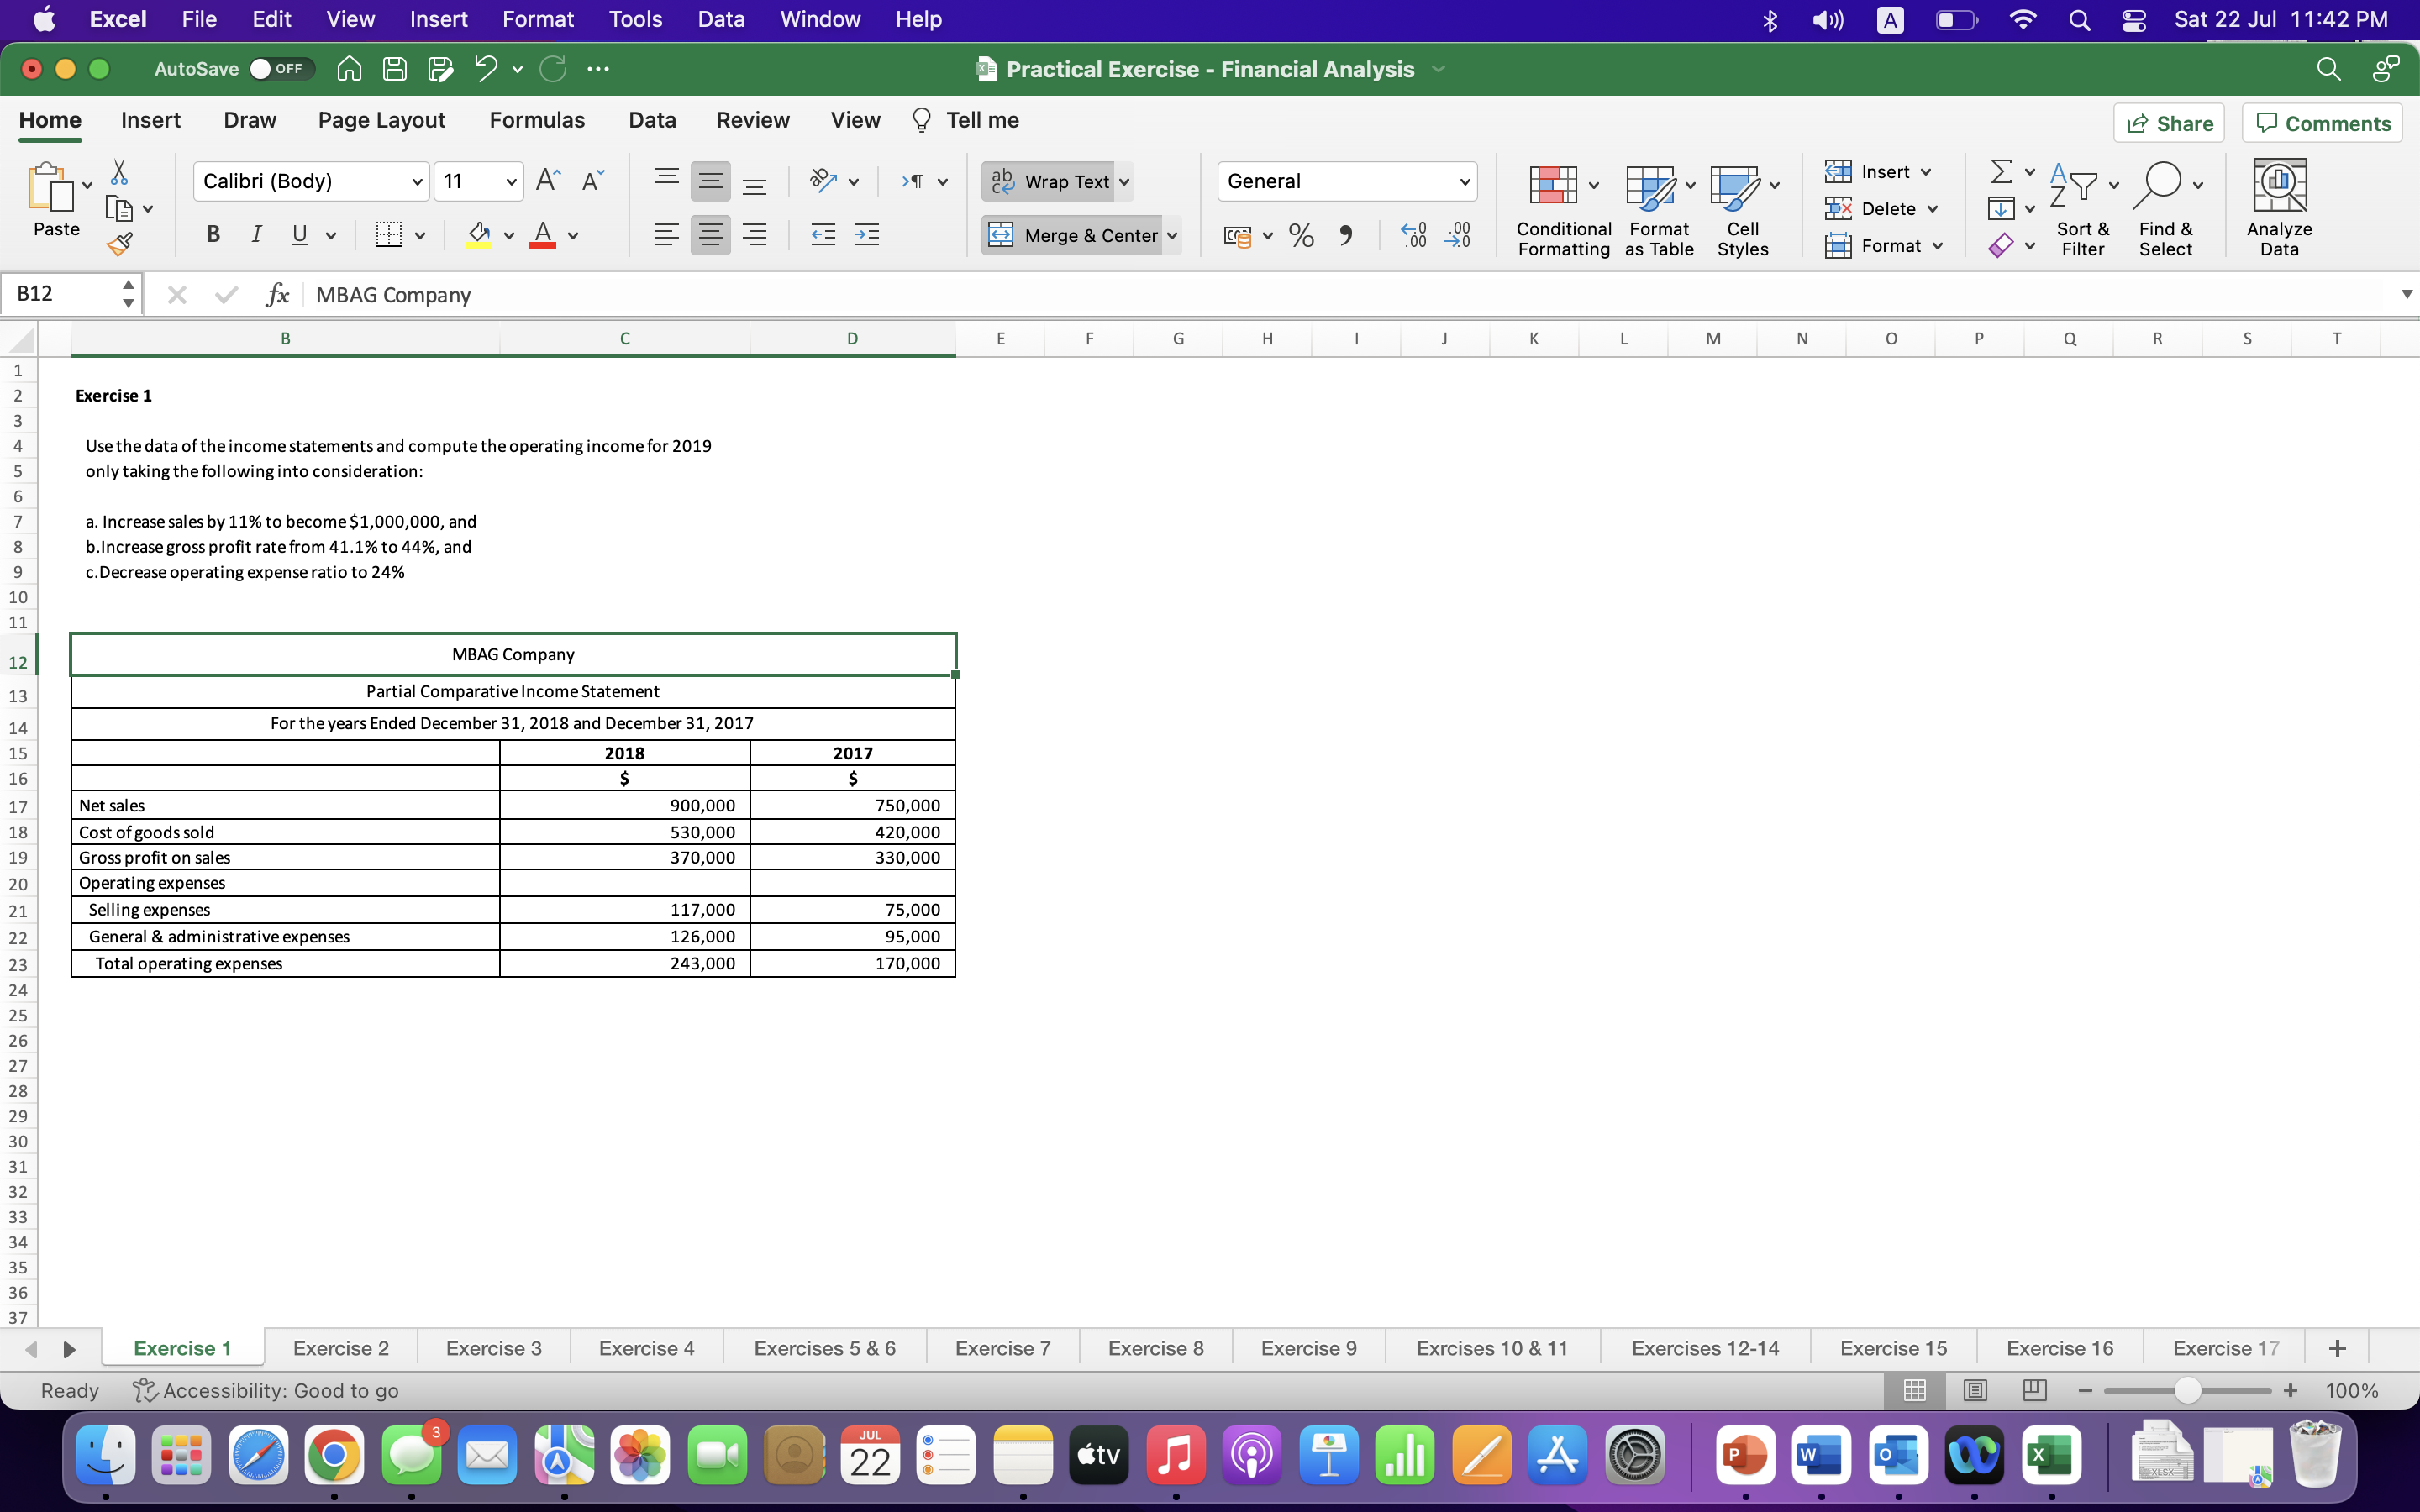
Task: Expand the fill color dropdown
Action: [x=508, y=235]
